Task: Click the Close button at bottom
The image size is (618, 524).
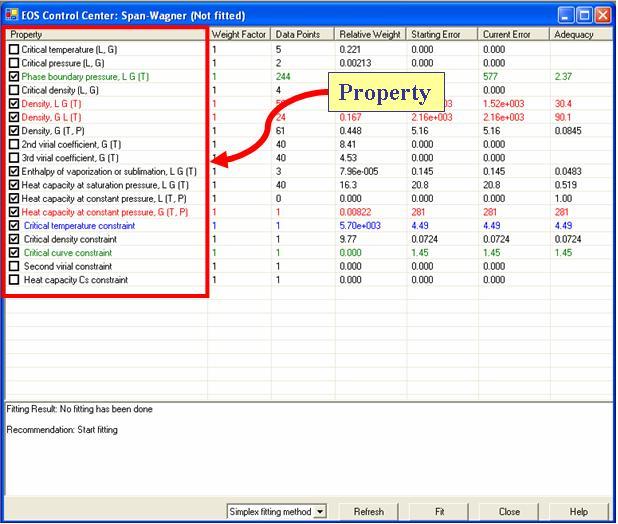Action: coord(509,512)
